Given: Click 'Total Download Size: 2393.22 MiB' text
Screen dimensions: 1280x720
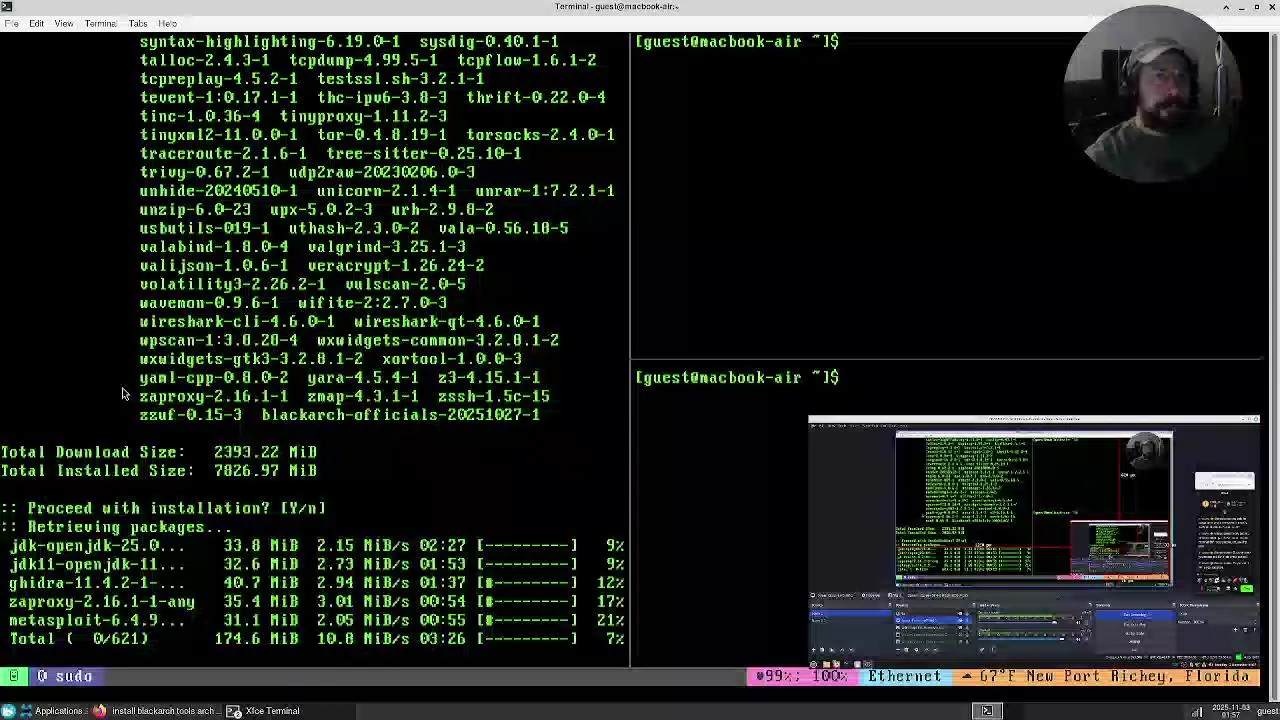Looking at the screenshot, I should coord(159,452).
